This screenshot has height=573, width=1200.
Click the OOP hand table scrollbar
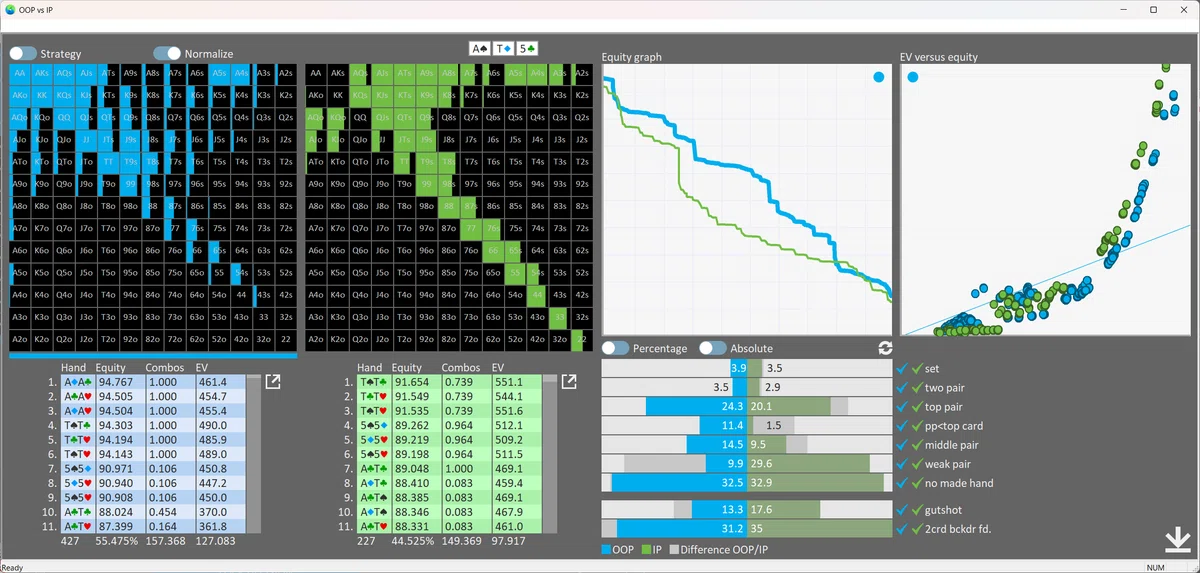point(254,454)
